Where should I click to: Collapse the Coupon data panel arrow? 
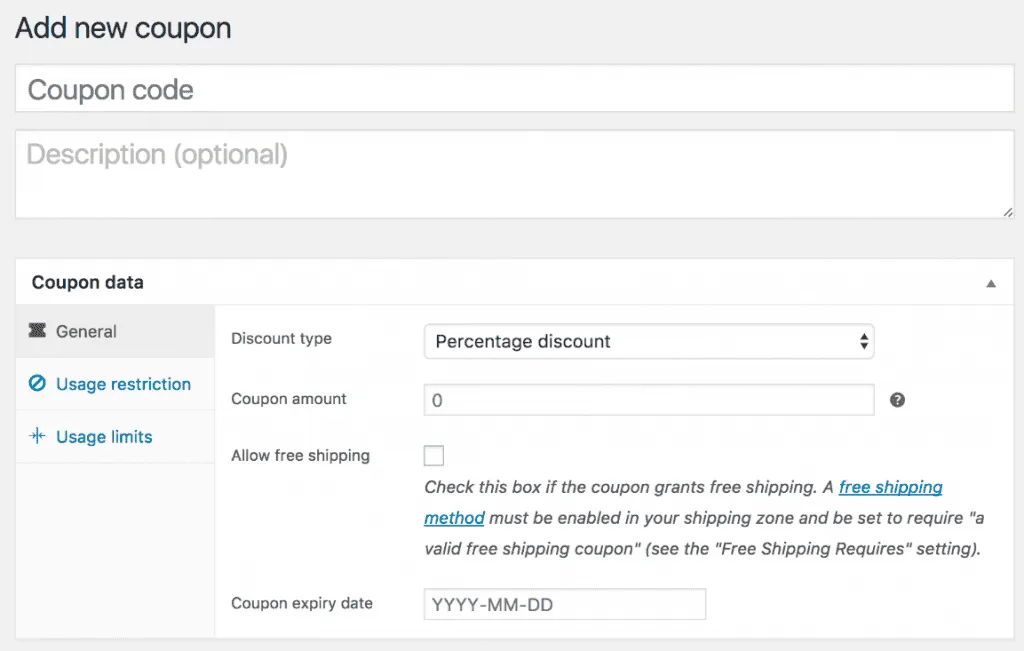pos(991,284)
